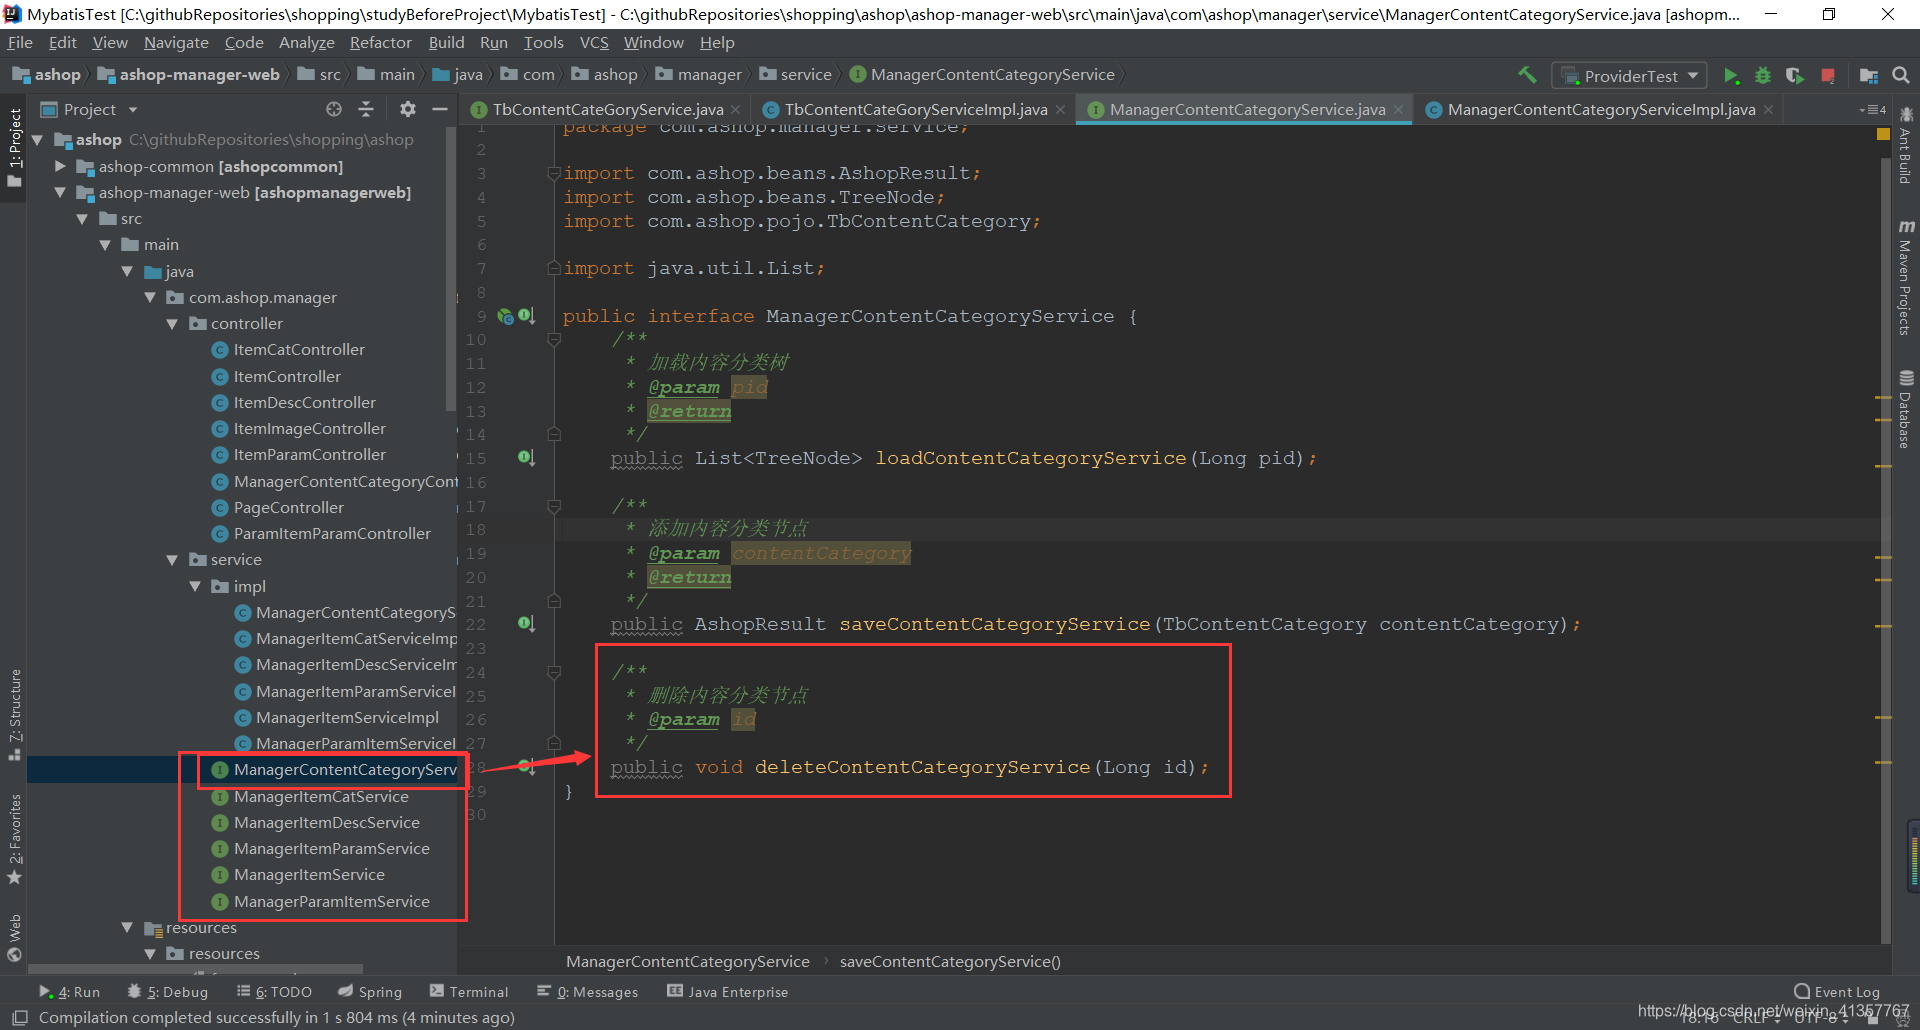The height and width of the screenshot is (1030, 1920).
Task: Stop the running process with the red square
Action: click(x=1828, y=76)
